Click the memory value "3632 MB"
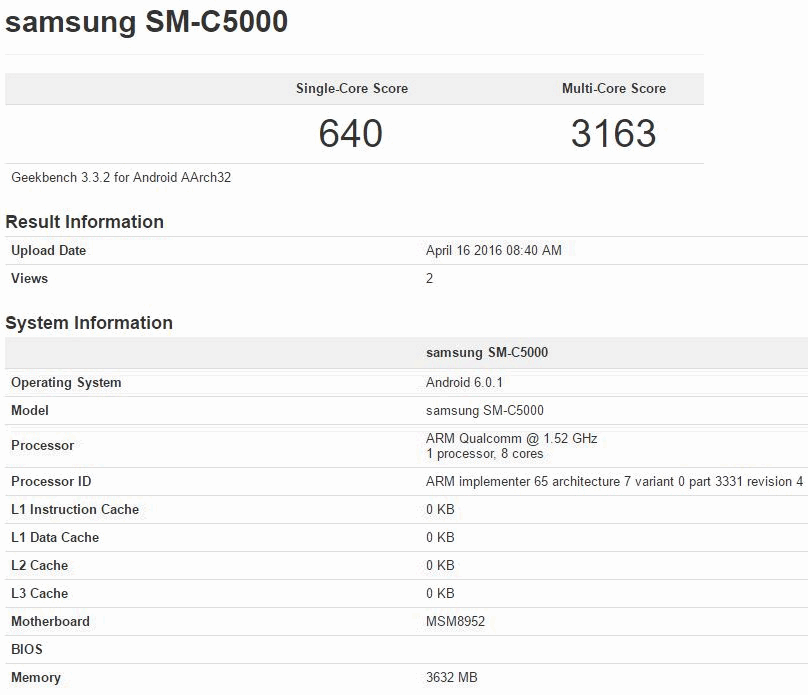 (x=452, y=677)
